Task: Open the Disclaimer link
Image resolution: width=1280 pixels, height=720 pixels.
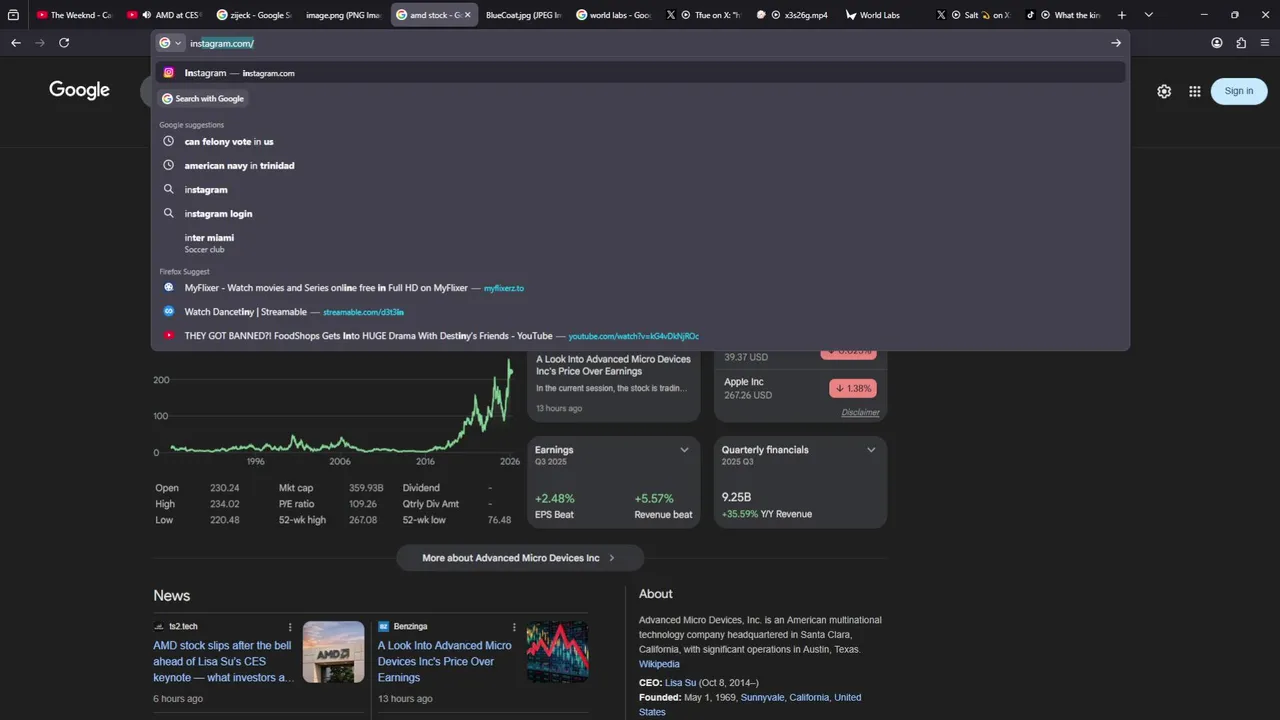Action: tap(860, 412)
